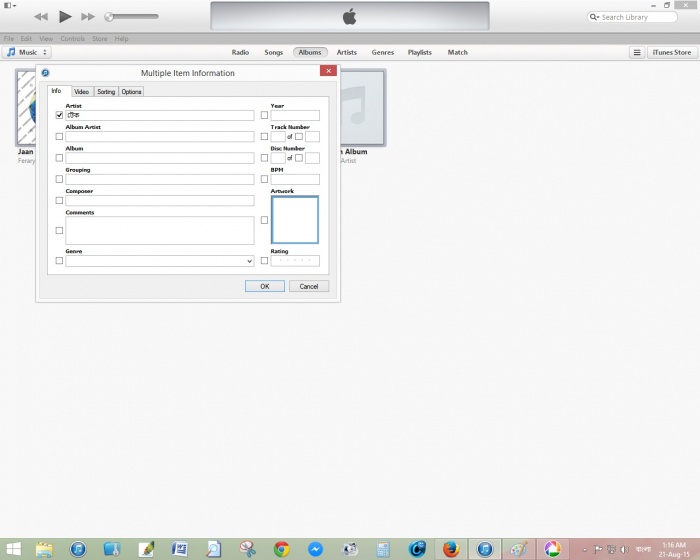Expand the Genre dropdown arrow
The width and height of the screenshot is (700, 560).
click(250, 261)
